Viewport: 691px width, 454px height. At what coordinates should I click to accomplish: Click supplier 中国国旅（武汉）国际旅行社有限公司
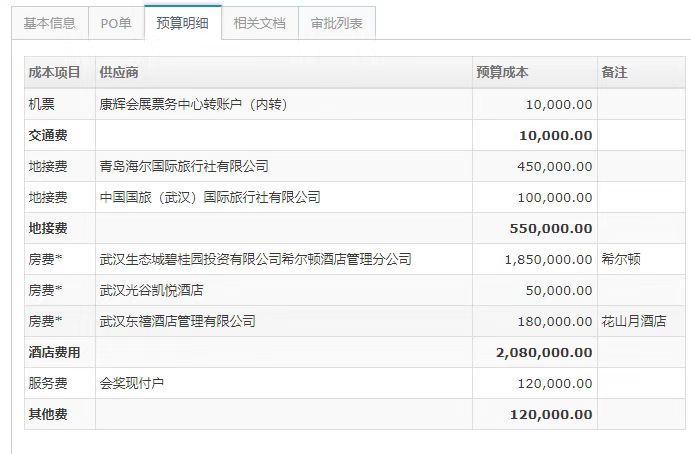click(x=210, y=197)
